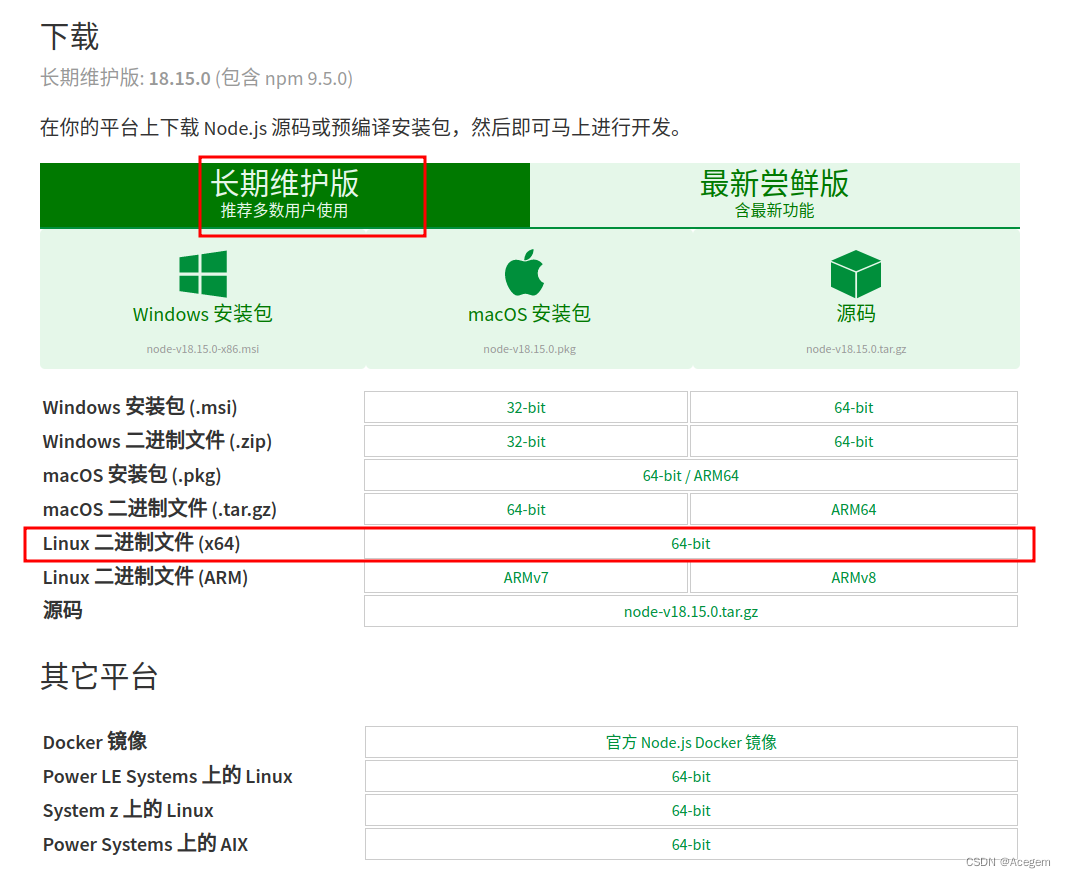Image resolution: width=1066 pixels, height=878 pixels.
Task: Download 32-bit Windows 安装包 (.msi)
Action: pyautogui.click(x=526, y=407)
